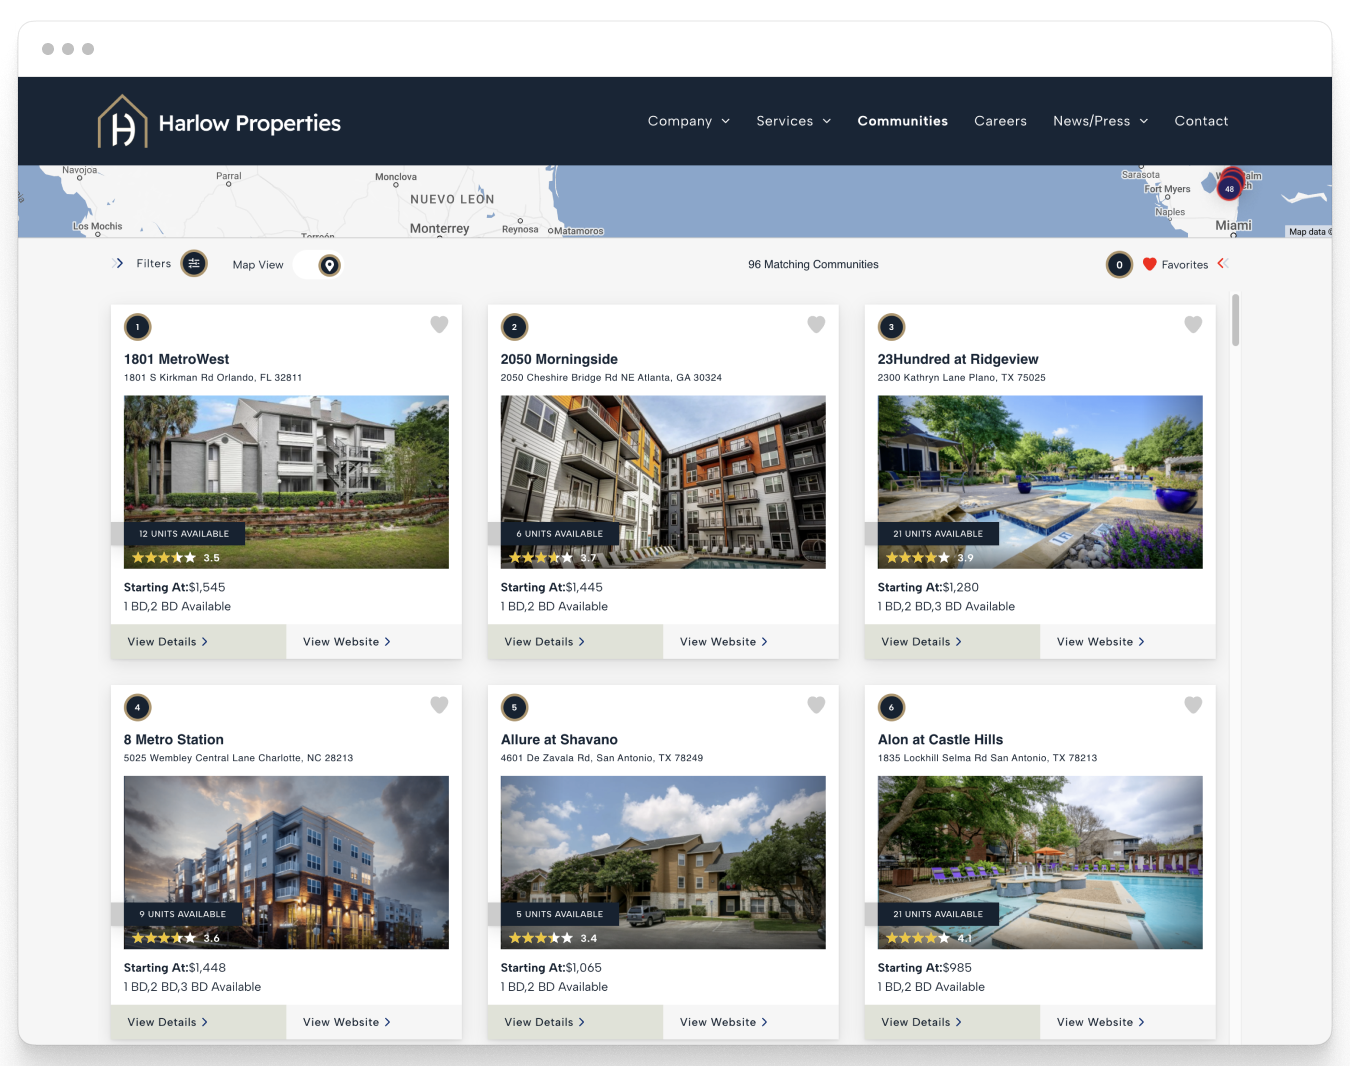The width and height of the screenshot is (1350, 1066).
Task: Go to the Communities page
Action: (902, 121)
